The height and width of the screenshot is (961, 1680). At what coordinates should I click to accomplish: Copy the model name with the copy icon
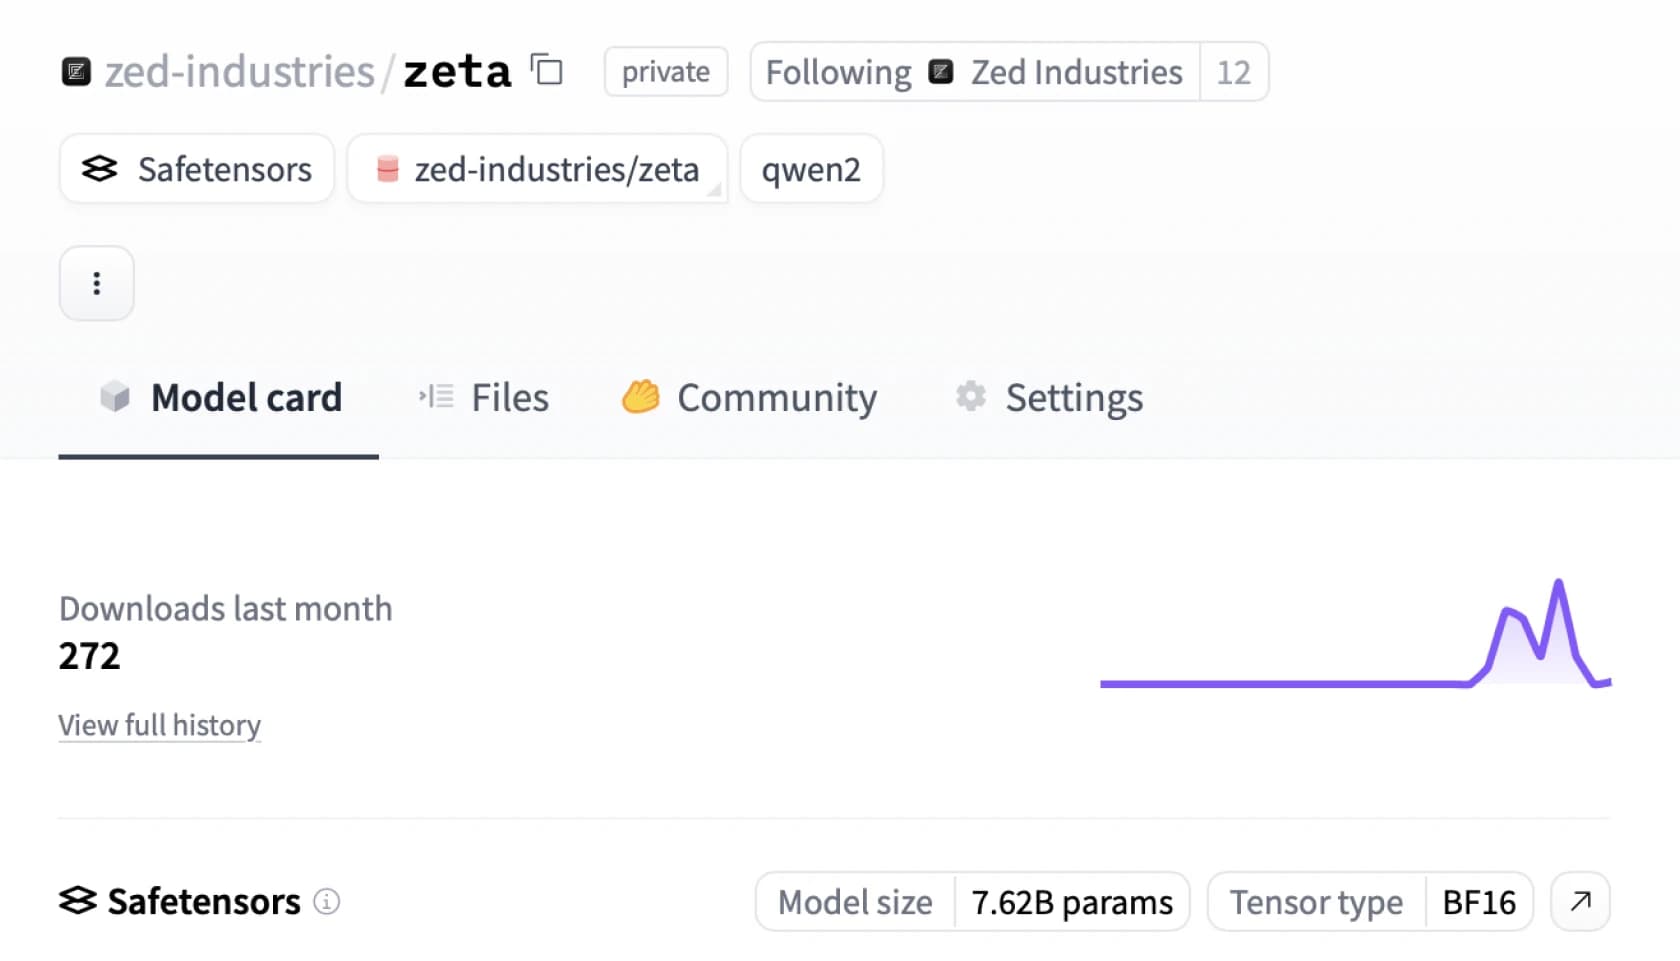(547, 70)
